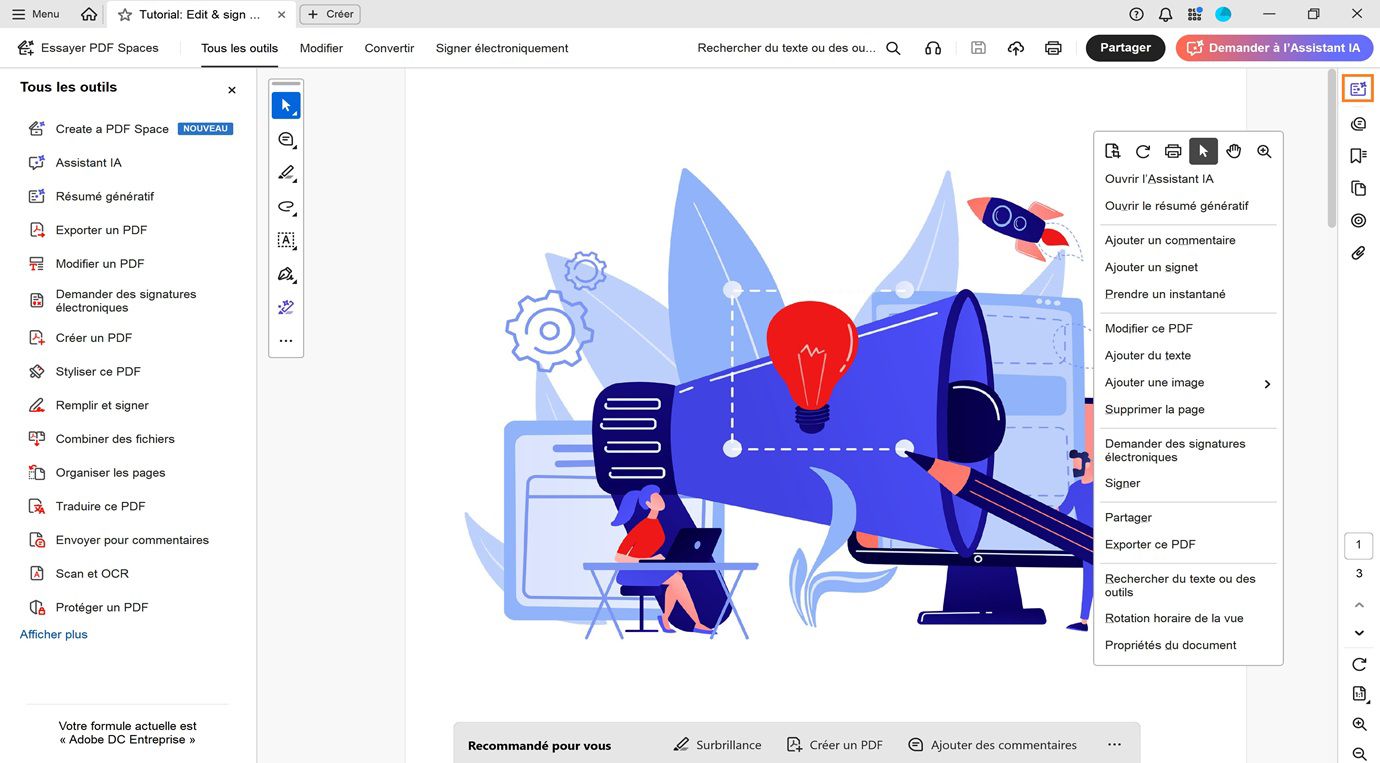The width and height of the screenshot is (1380, 763).
Task: Activate the Hand navigation tool
Action: [1233, 151]
